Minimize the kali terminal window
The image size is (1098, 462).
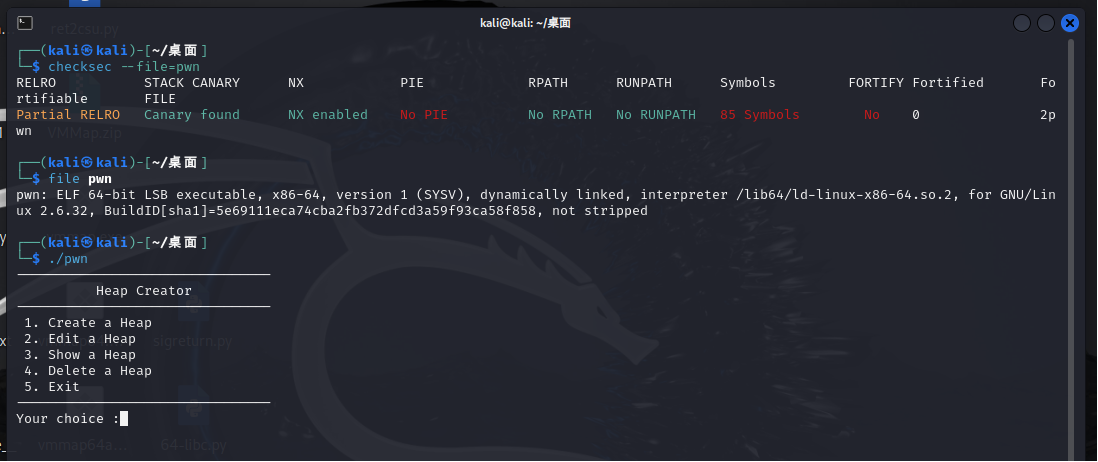coord(1021,23)
